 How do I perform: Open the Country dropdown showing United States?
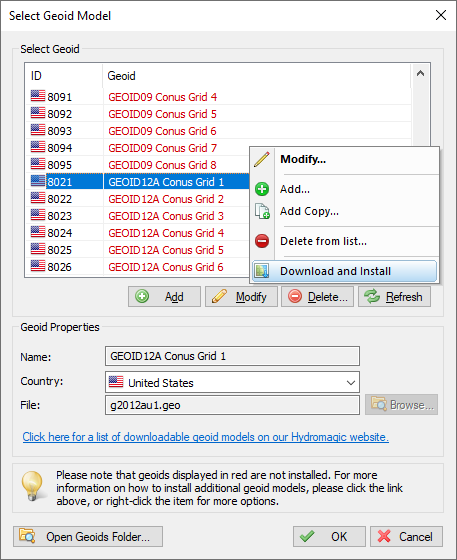(x=232, y=382)
